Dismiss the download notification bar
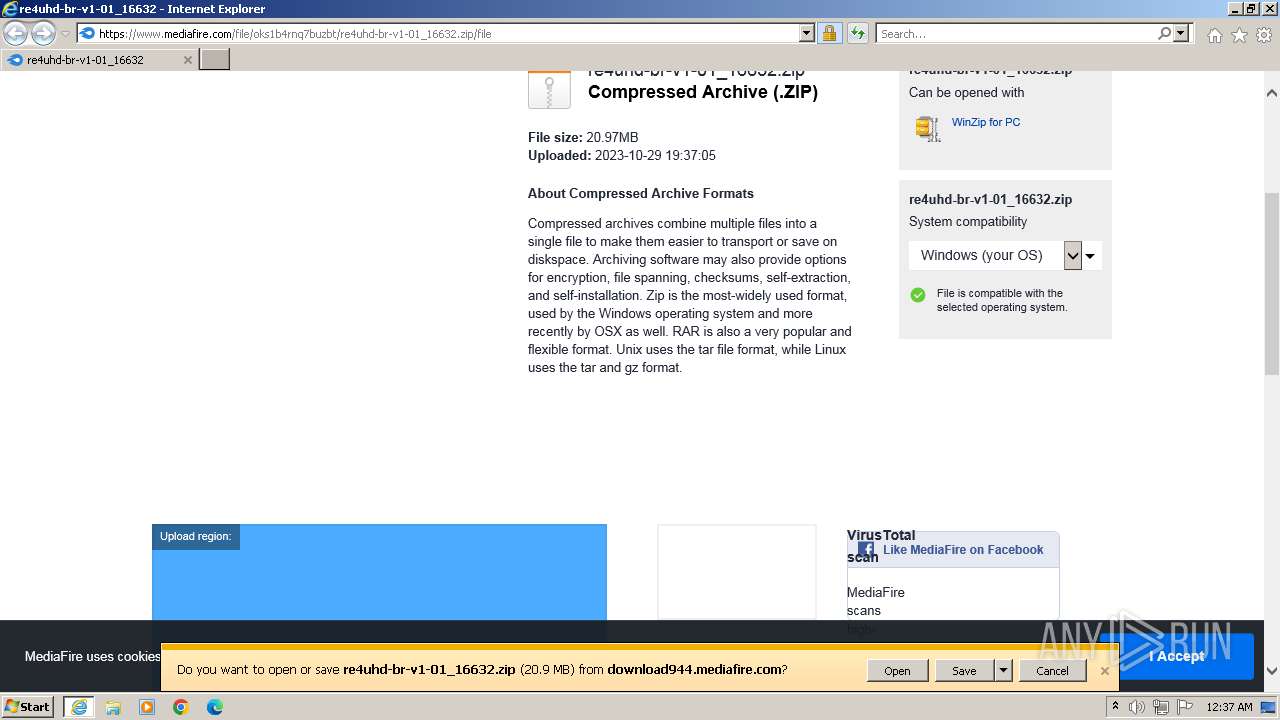Image resolution: width=1280 pixels, height=720 pixels. 1105,671
